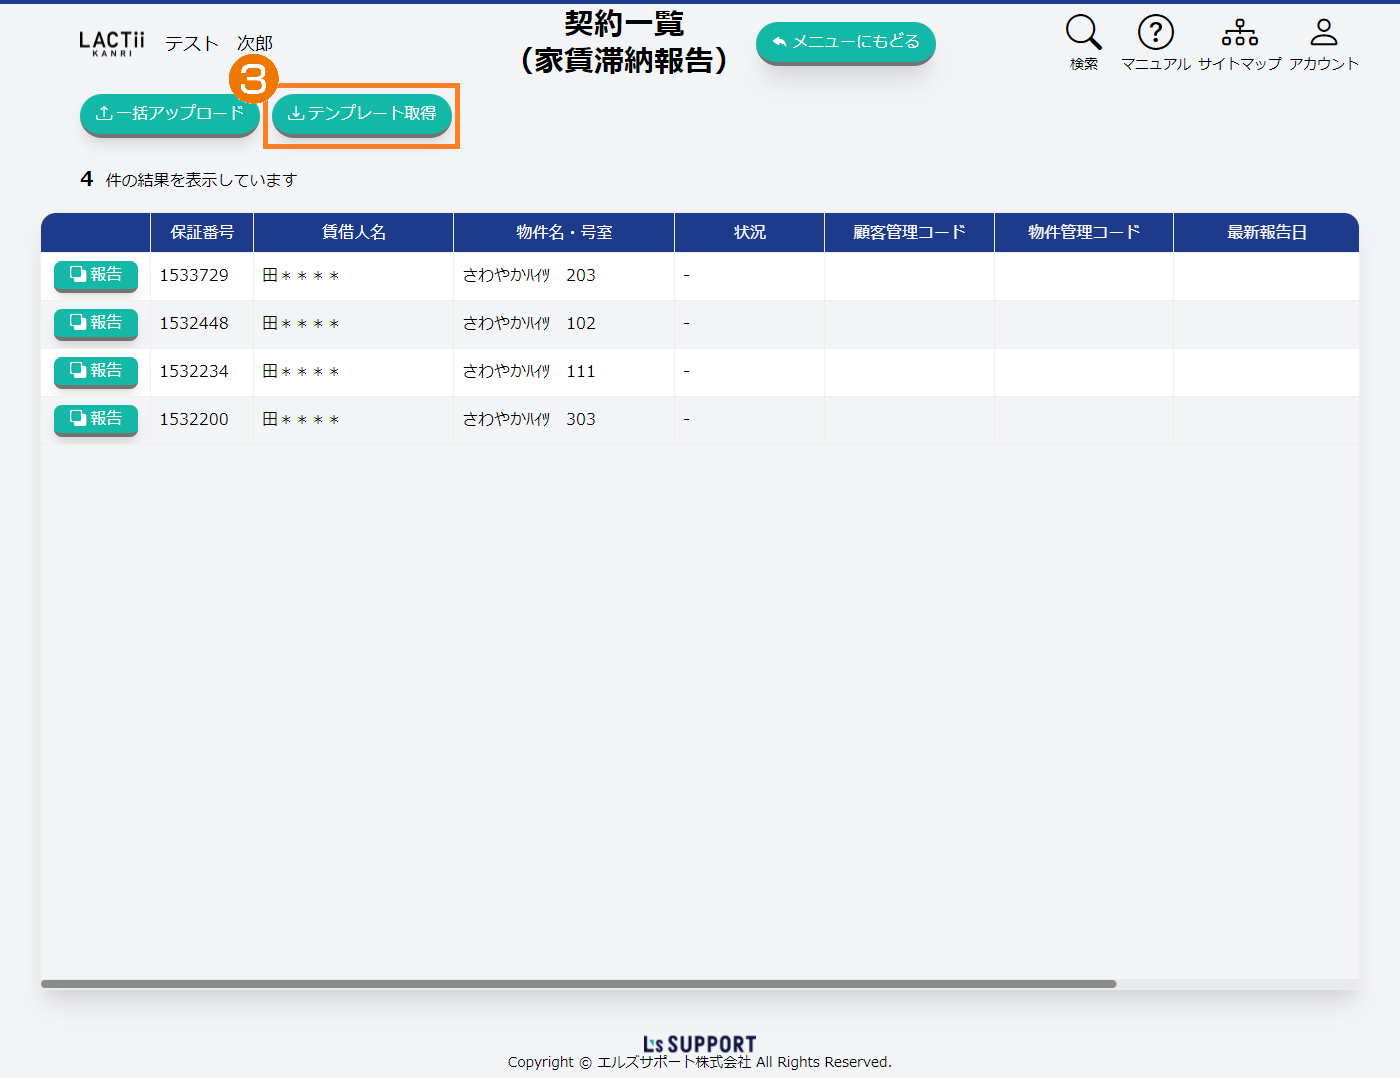The width and height of the screenshot is (1400, 1078).
Task: Go back with メニューにもどる button
Action: pyautogui.click(x=845, y=42)
